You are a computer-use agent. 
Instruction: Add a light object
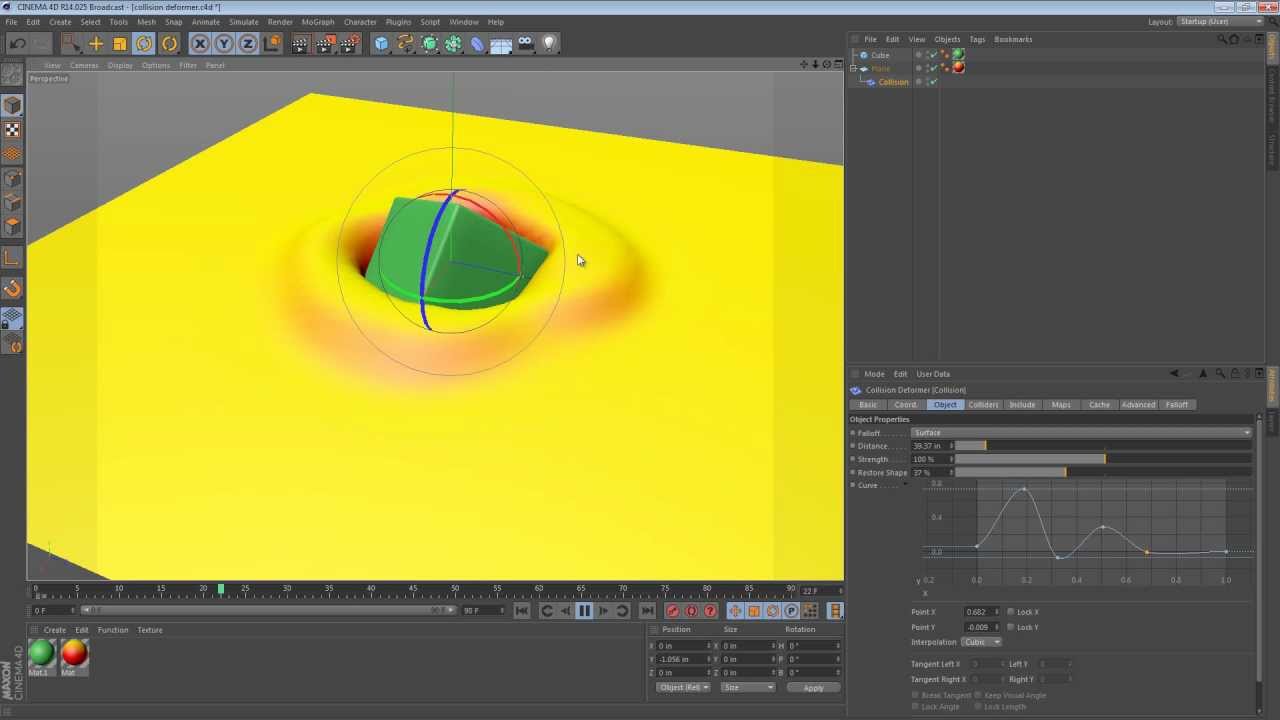pyautogui.click(x=549, y=43)
